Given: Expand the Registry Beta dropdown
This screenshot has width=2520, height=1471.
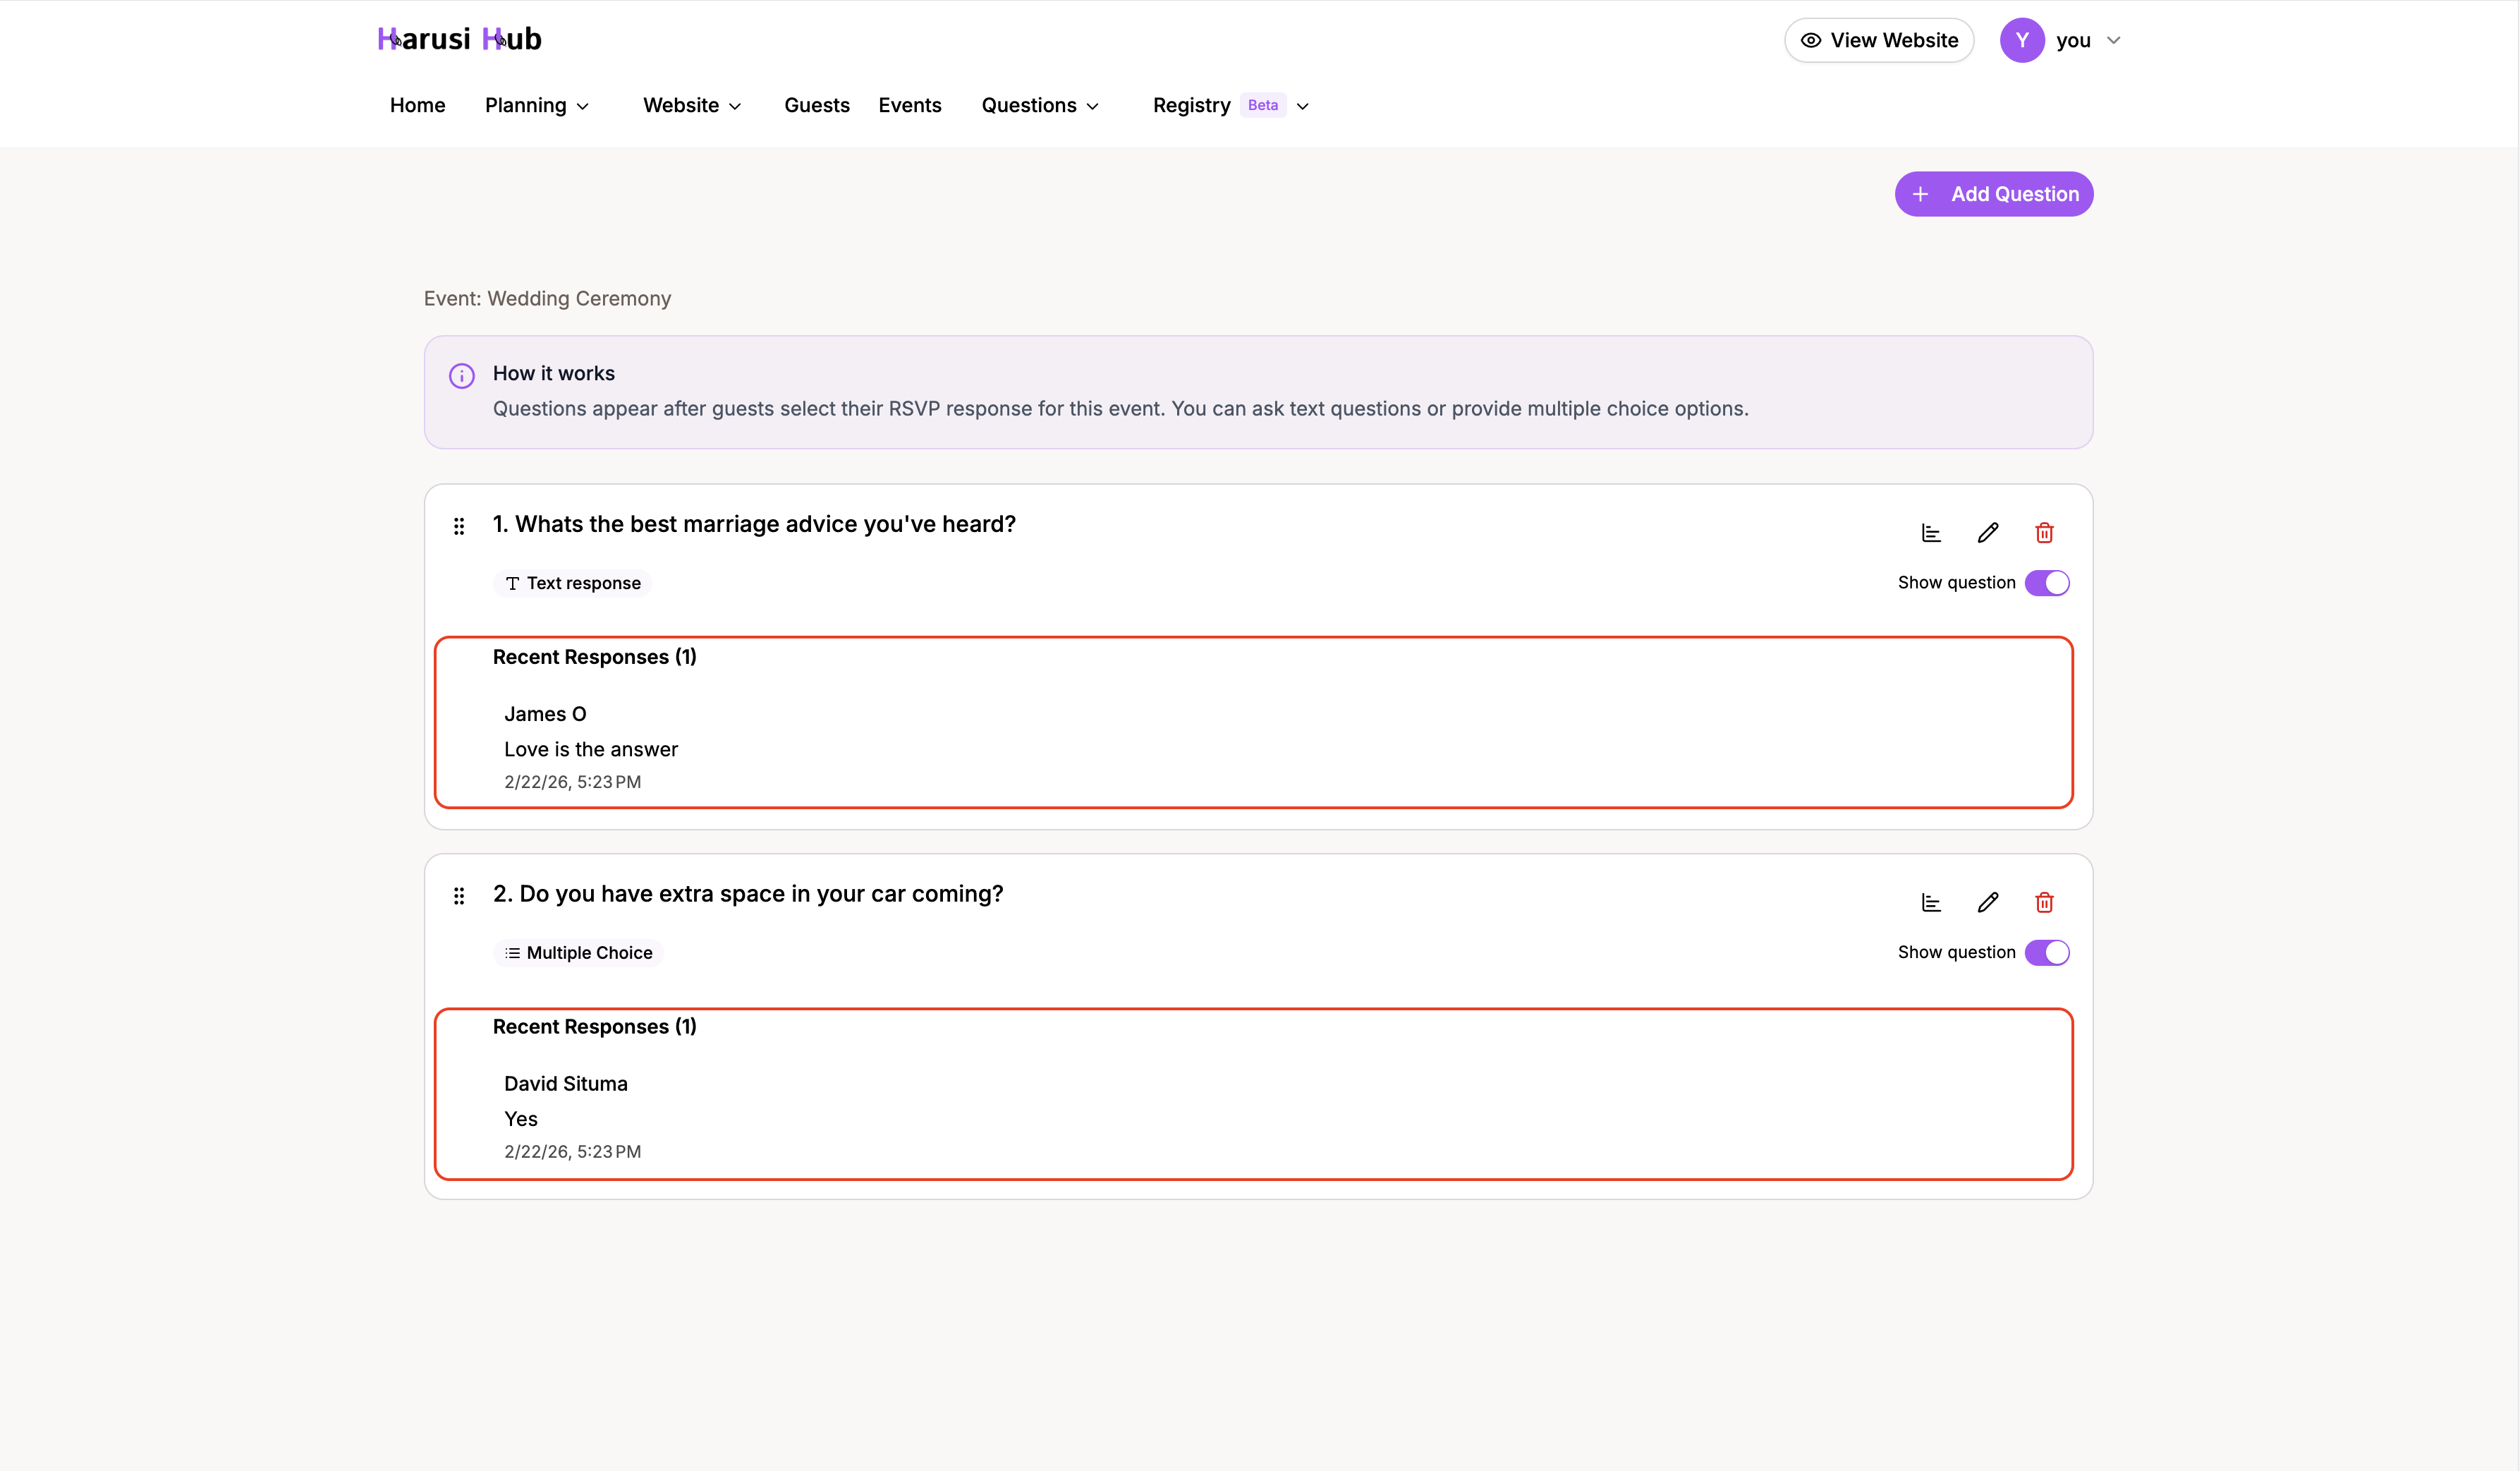Looking at the screenshot, I should coord(1303,105).
